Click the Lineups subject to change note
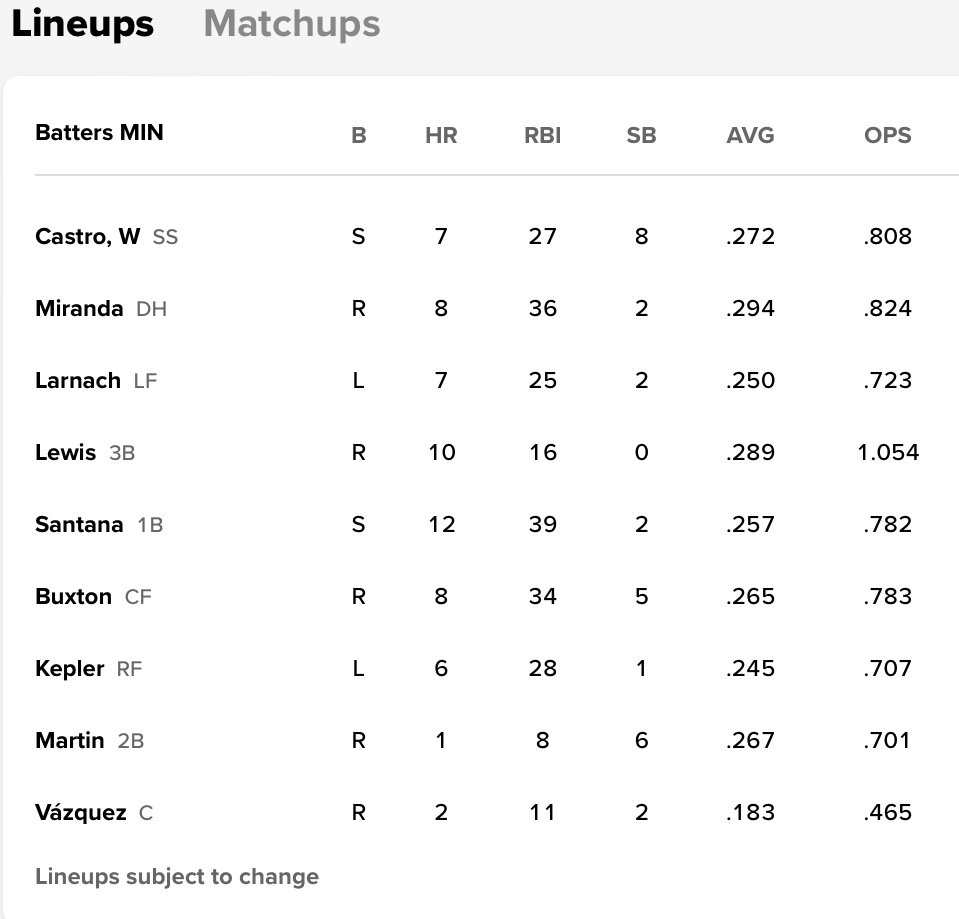This screenshot has width=959, height=919. (177, 877)
